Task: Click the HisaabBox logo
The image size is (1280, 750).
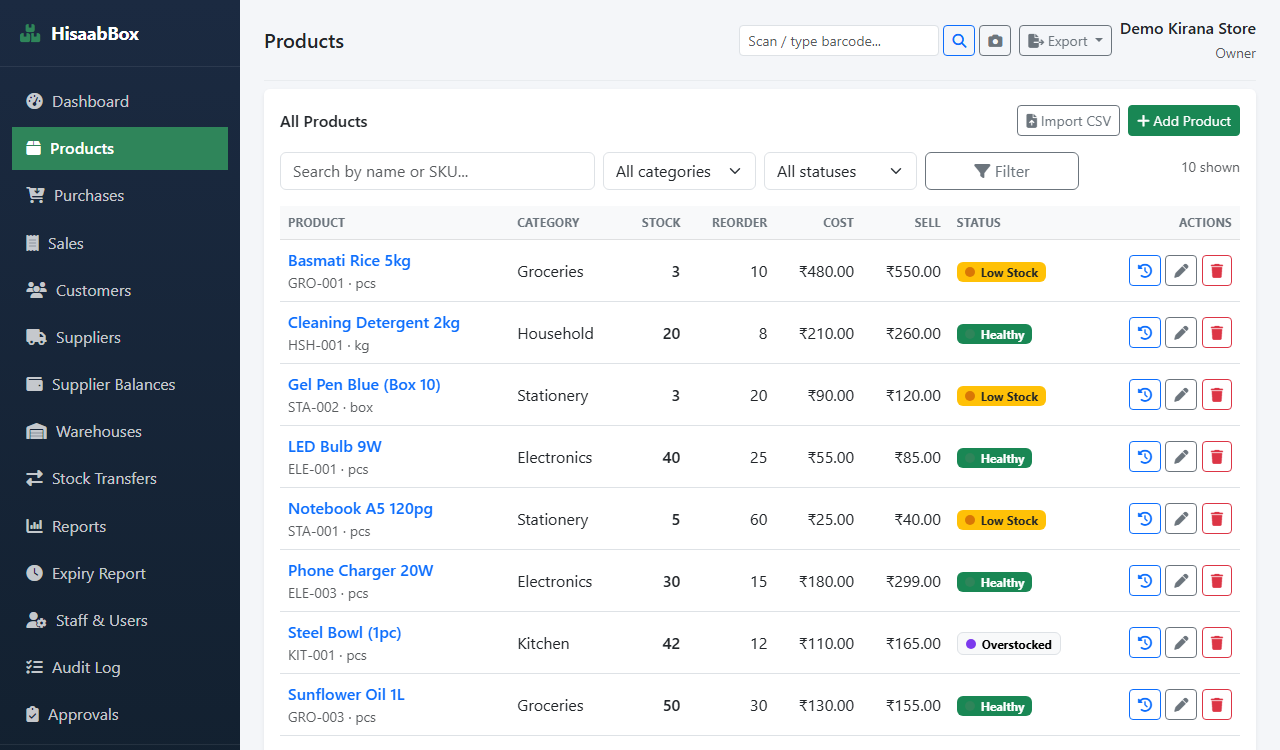Action: pos(80,33)
